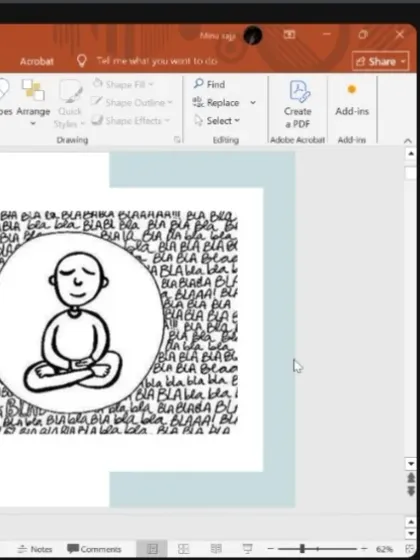
Task: Go to next slide double-arrow
Action: point(411,491)
